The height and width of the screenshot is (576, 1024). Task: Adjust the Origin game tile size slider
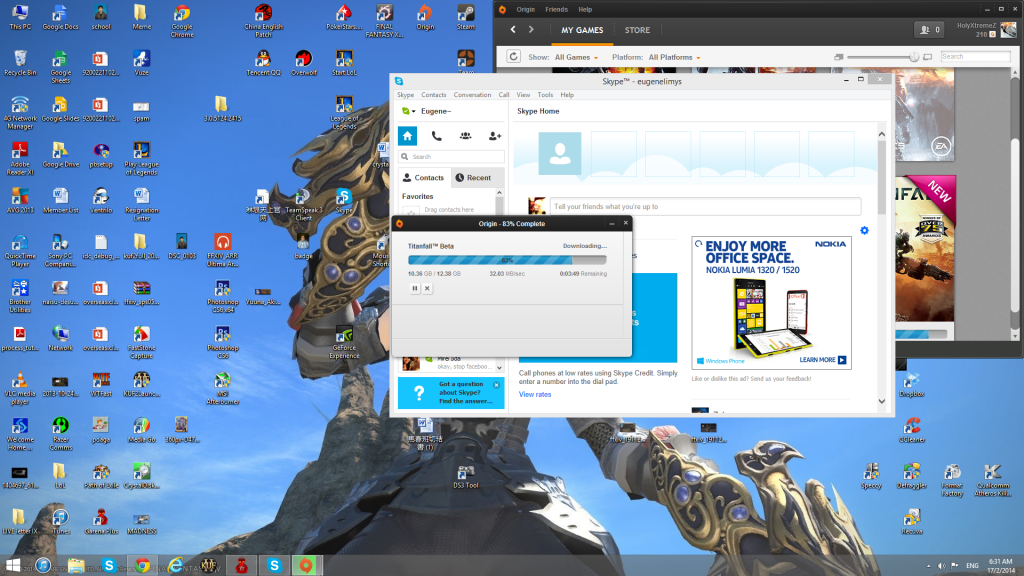(913, 57)
